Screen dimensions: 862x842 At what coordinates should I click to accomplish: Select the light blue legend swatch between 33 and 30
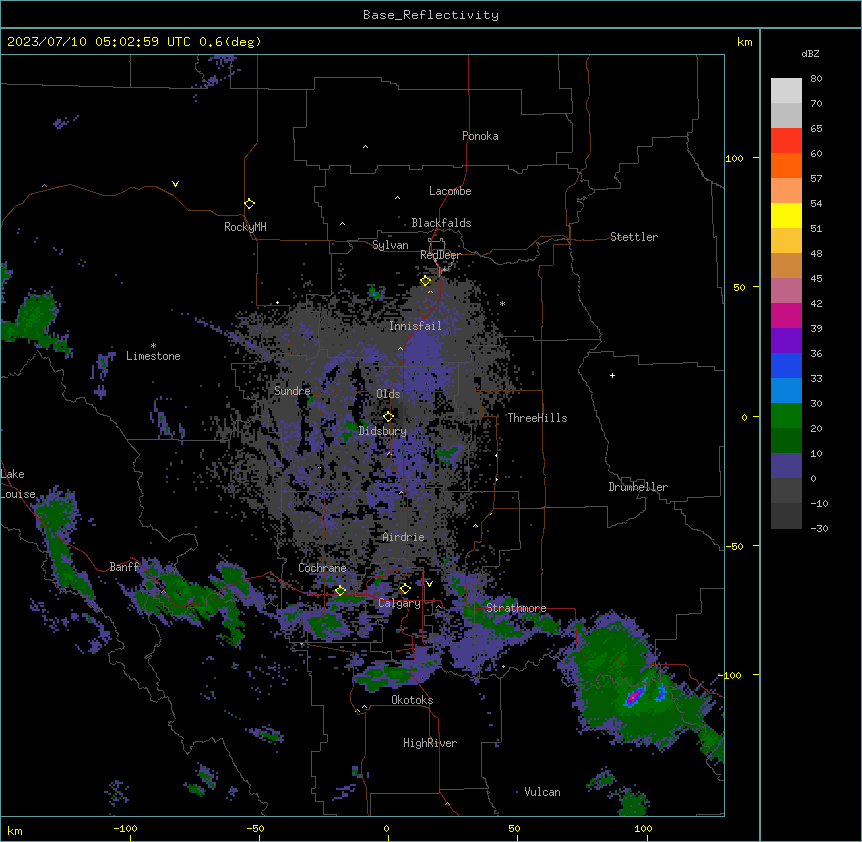click(x=786, y=390)
